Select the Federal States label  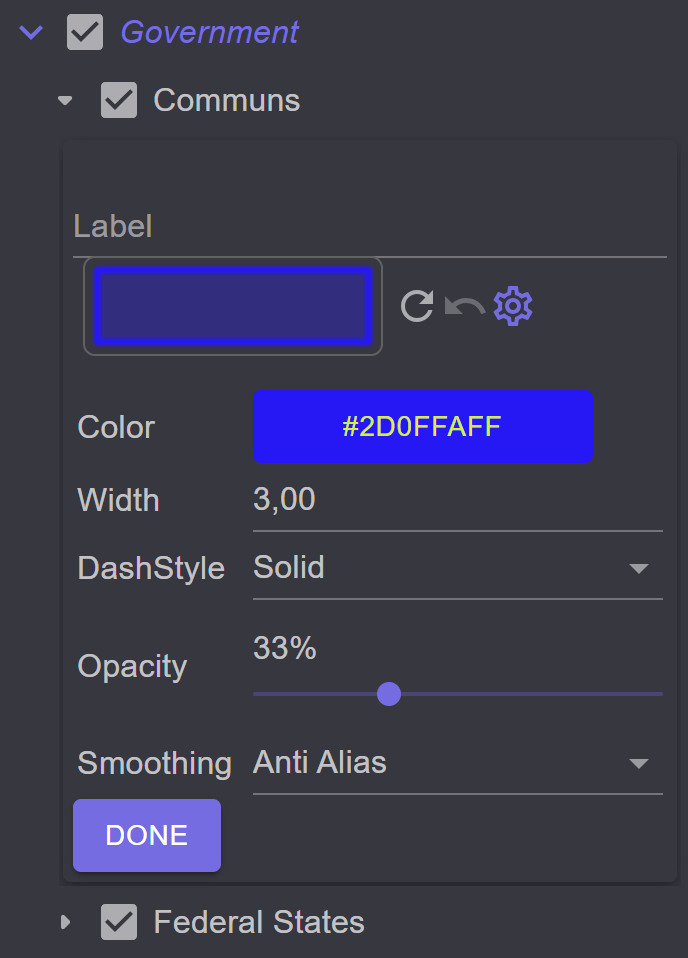tap(259, 922)
